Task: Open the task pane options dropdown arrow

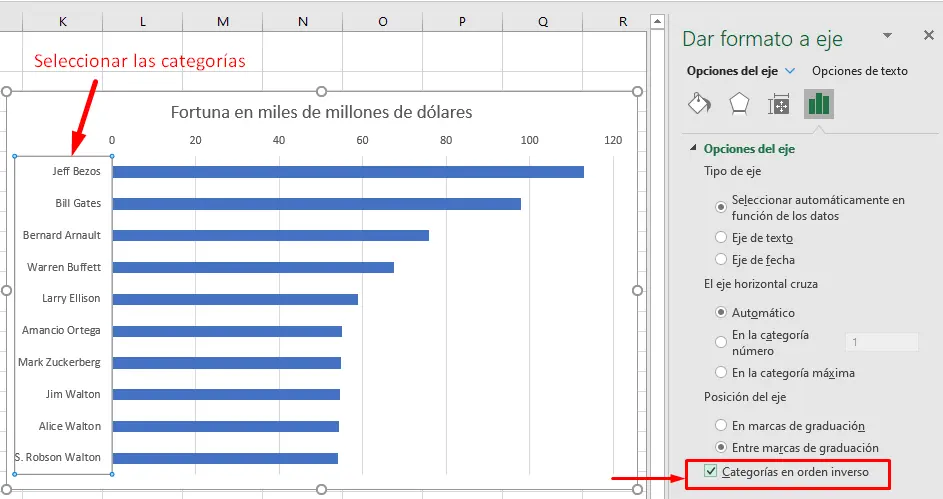Action: [x=887, y=35]
